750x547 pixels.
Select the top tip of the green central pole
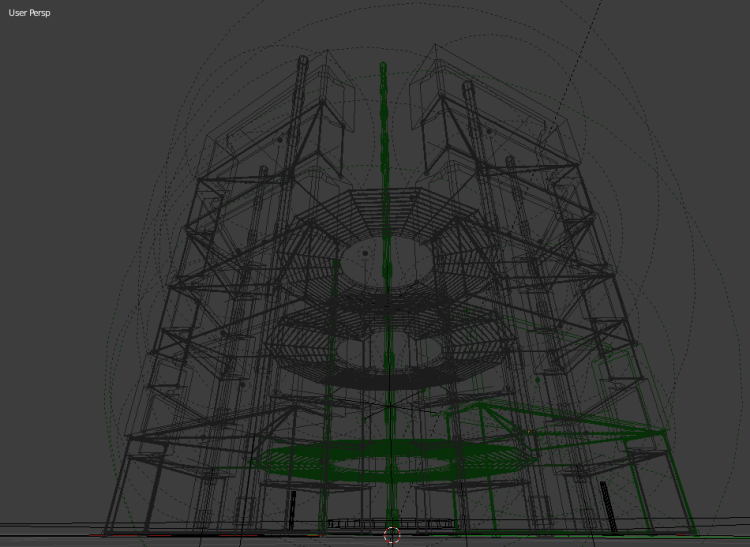382,67
